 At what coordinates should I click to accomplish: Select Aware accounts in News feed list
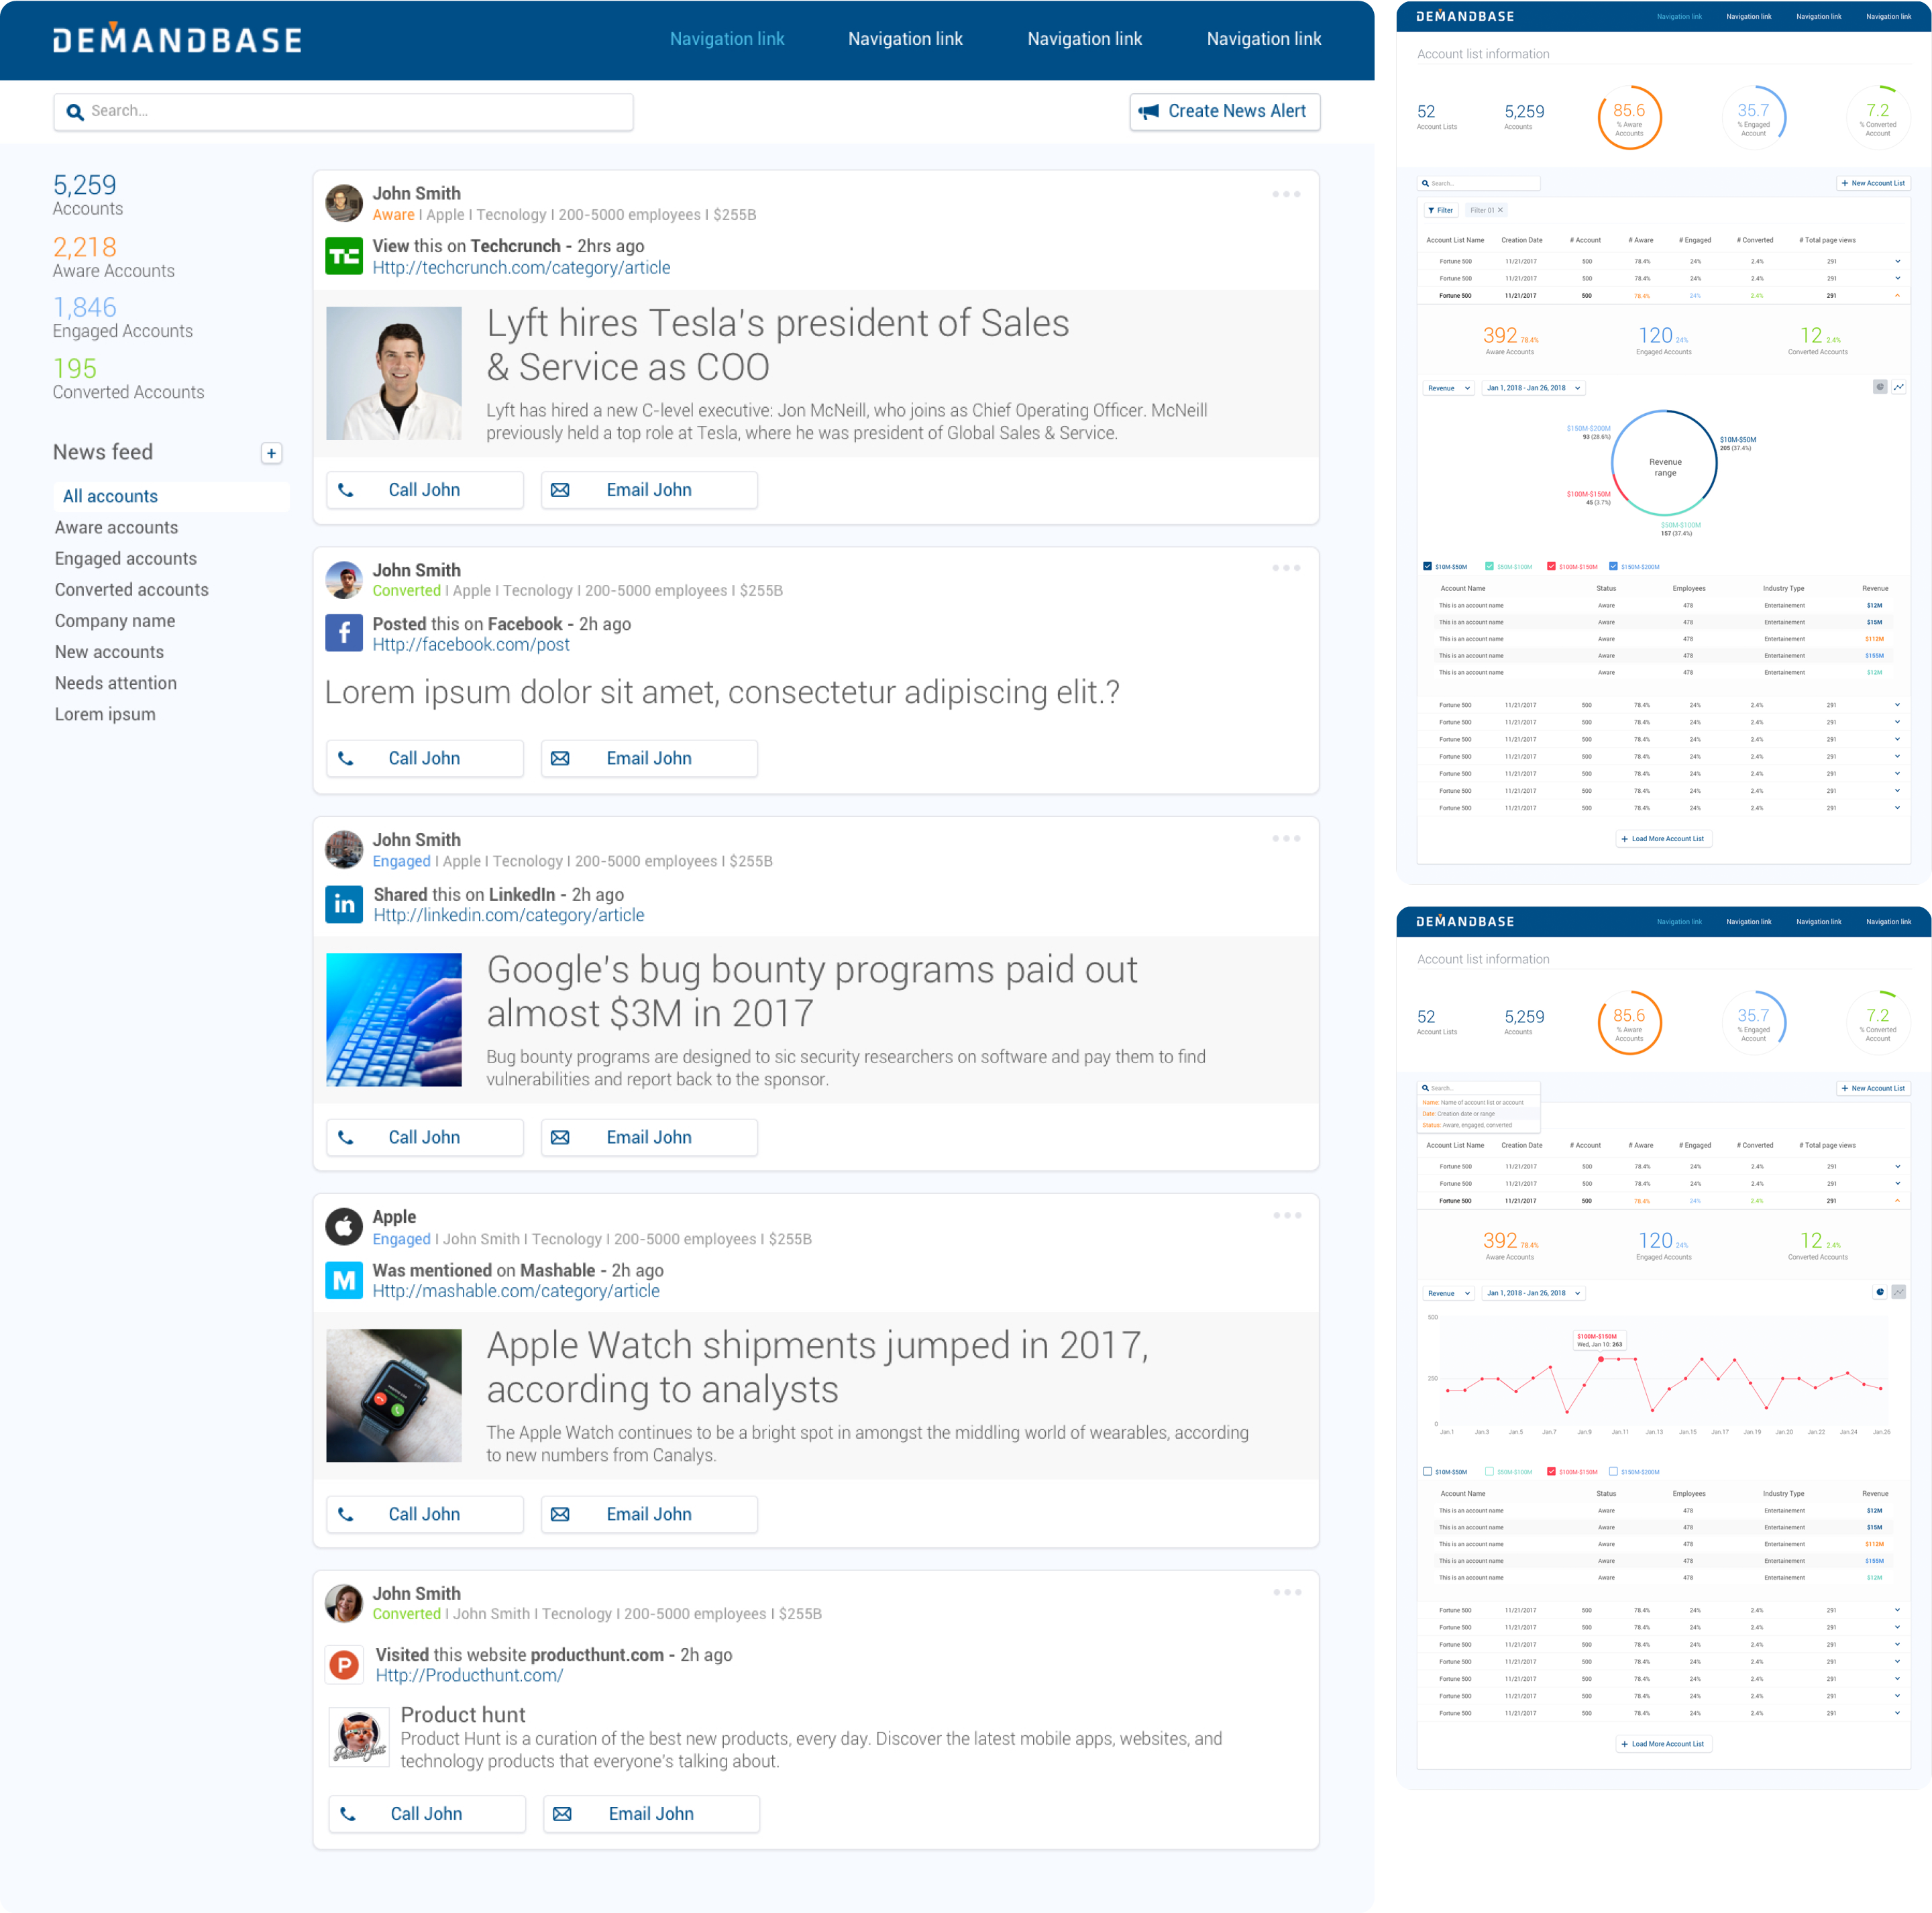116,527
